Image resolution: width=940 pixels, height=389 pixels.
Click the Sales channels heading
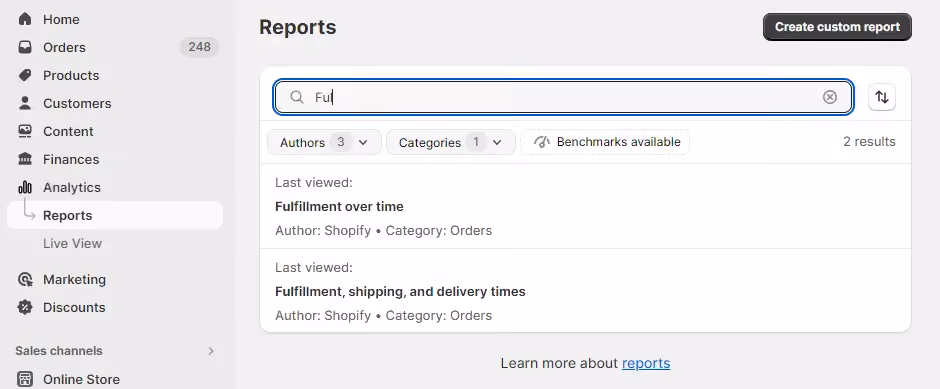coord(59,351)
